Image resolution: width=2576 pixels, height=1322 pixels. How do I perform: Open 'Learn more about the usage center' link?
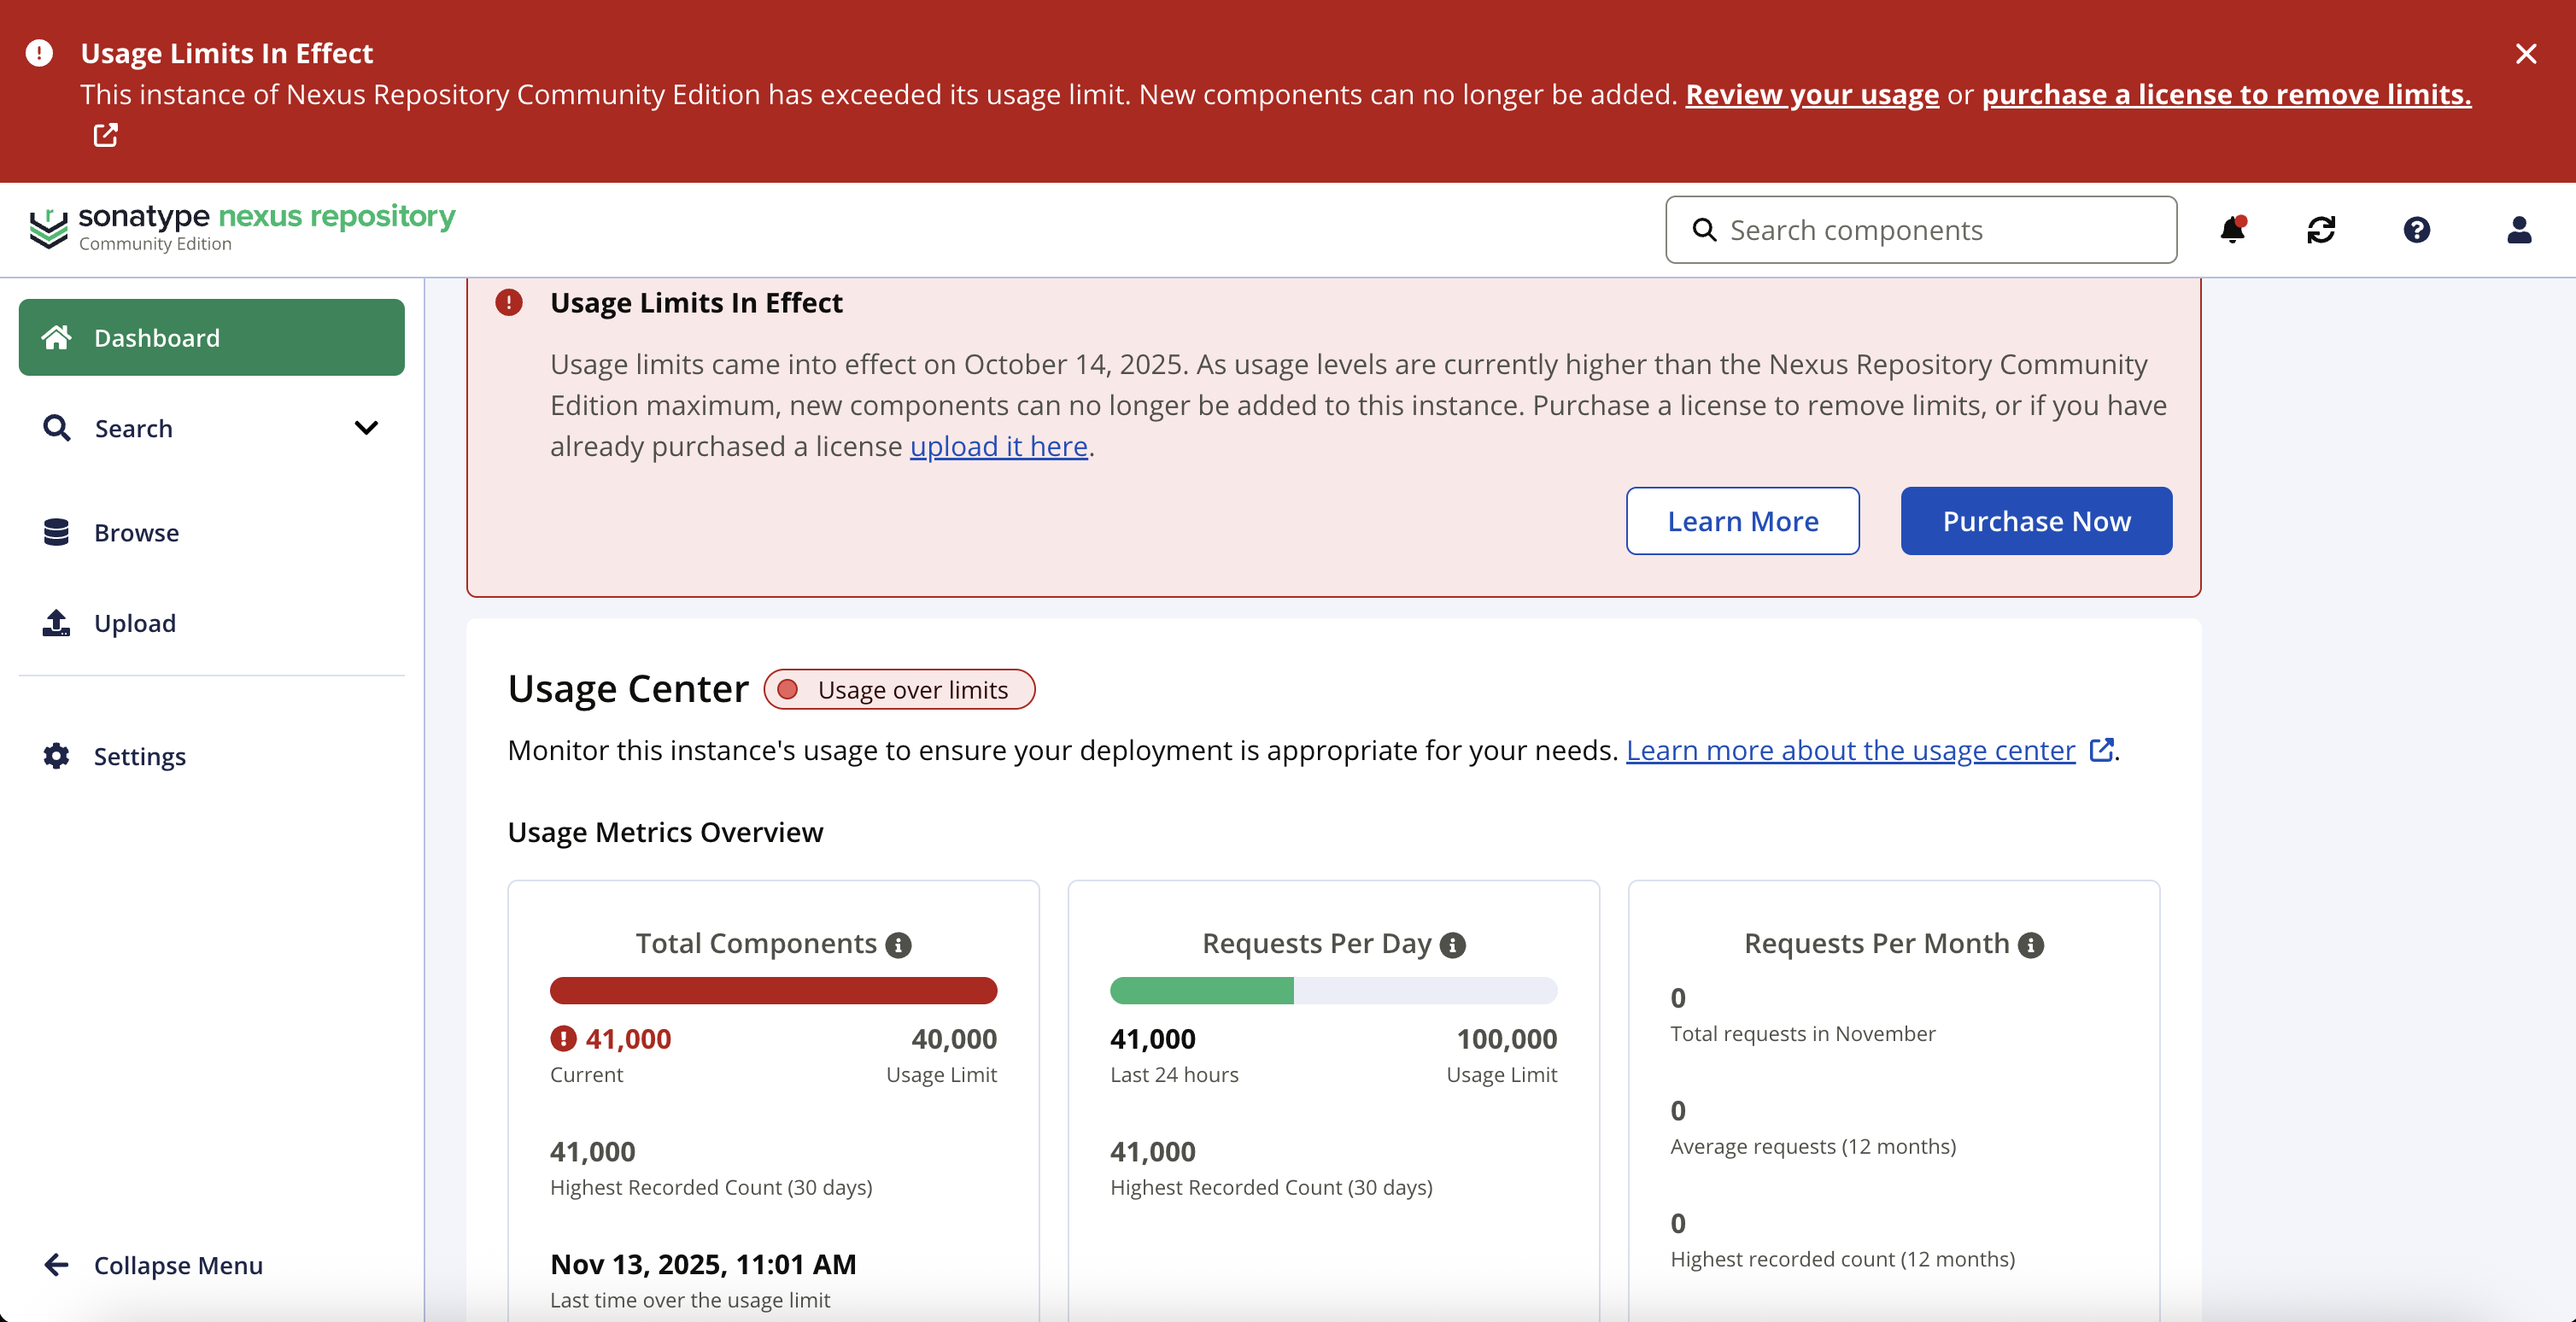[1850, 750]
